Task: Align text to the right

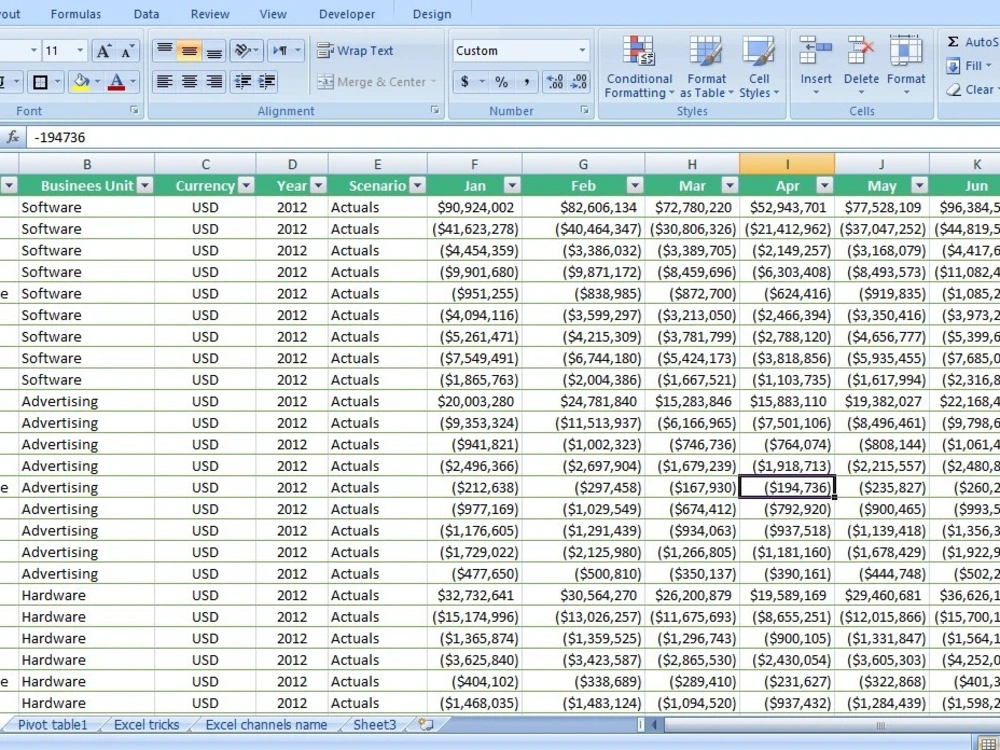Action: pyautogui.click(x=214, y=82)
